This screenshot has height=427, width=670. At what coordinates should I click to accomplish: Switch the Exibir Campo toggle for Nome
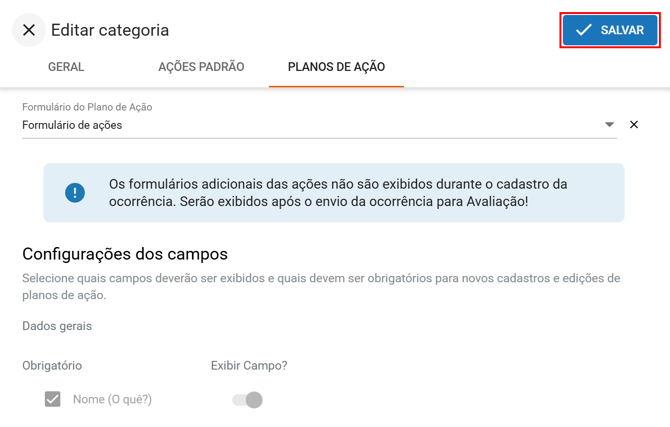[x=247, y=400]
